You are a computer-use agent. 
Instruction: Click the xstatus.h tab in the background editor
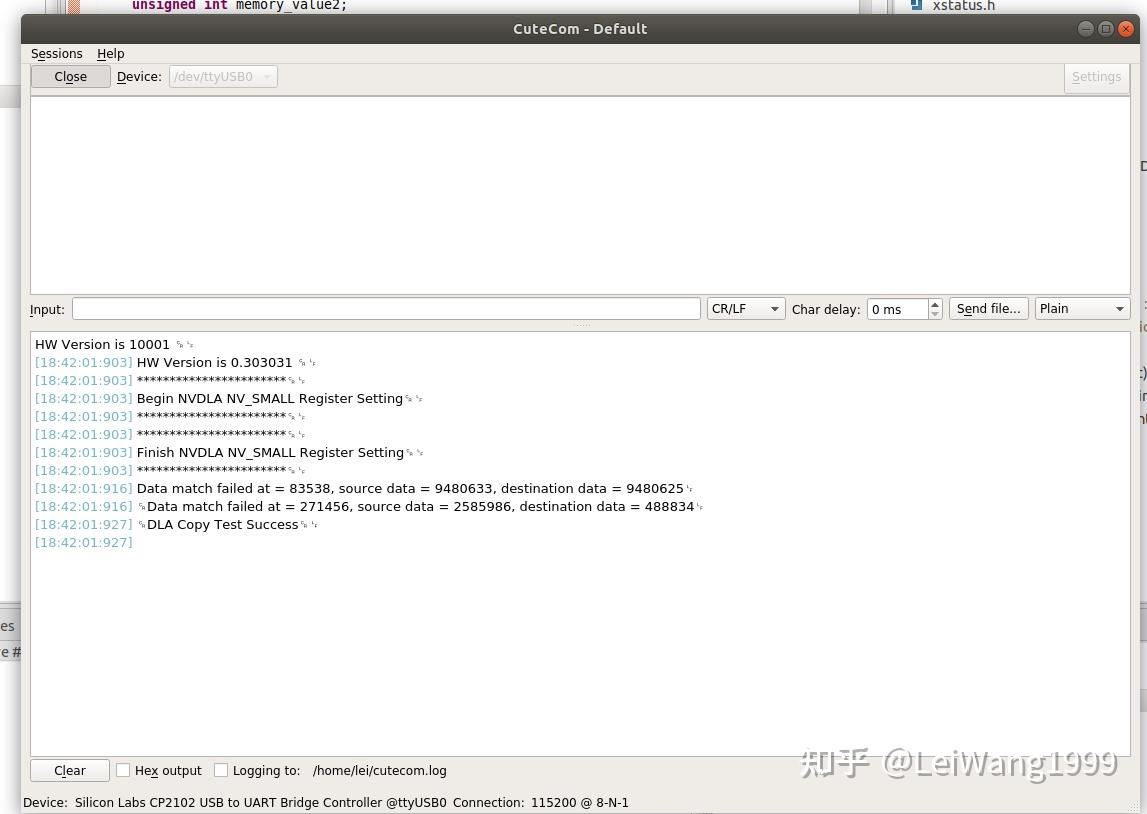coord(963,6)
